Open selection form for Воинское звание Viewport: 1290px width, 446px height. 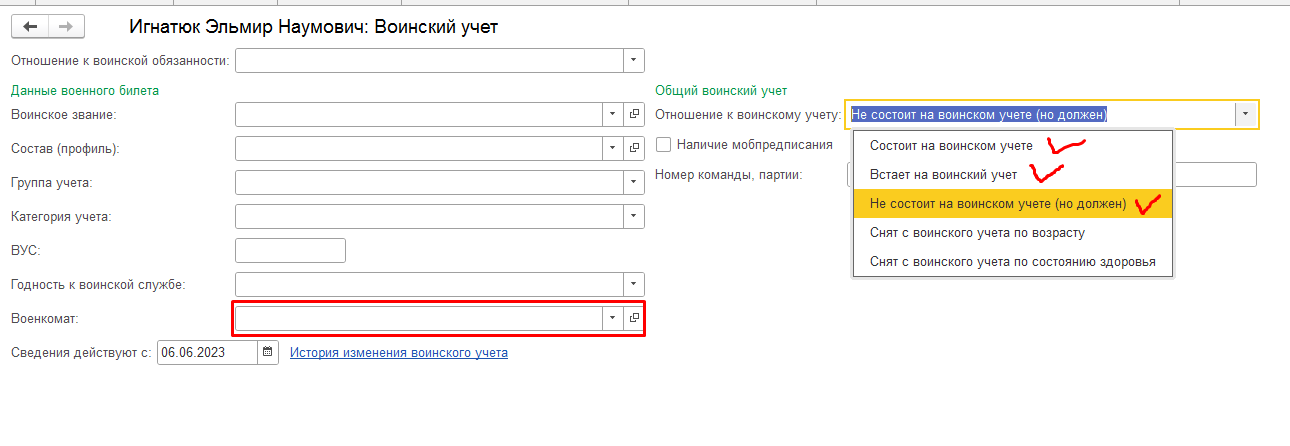pyautogui.click(x=634, y=115)
